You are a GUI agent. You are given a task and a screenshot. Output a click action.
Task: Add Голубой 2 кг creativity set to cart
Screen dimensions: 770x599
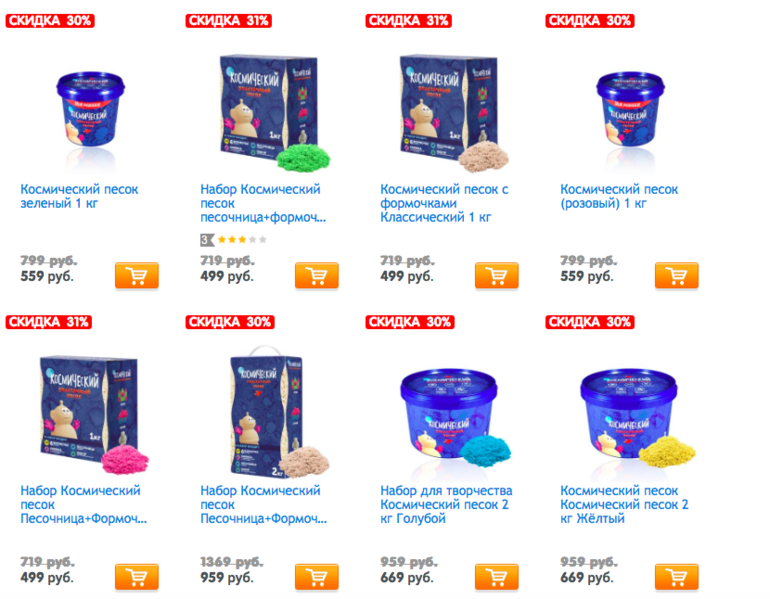pyautogui.click(x=496, y=576)
